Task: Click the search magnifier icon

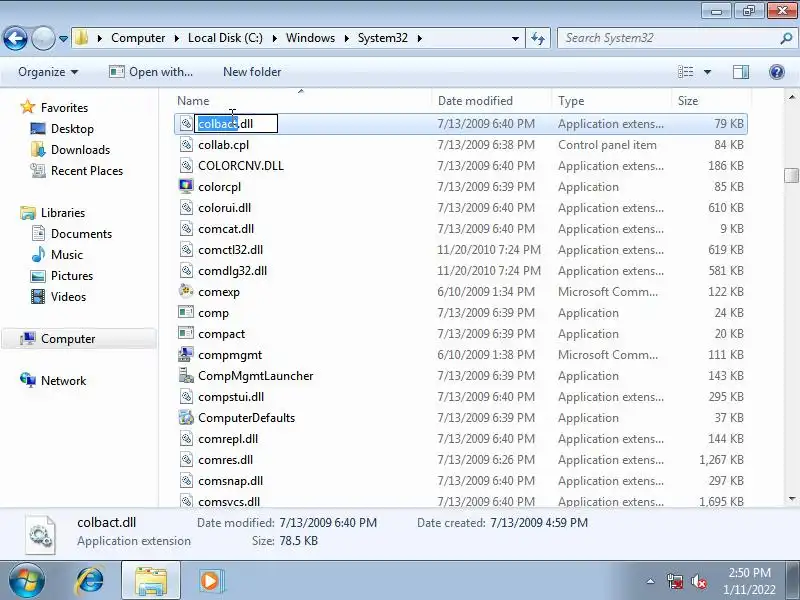Action: 786,38
